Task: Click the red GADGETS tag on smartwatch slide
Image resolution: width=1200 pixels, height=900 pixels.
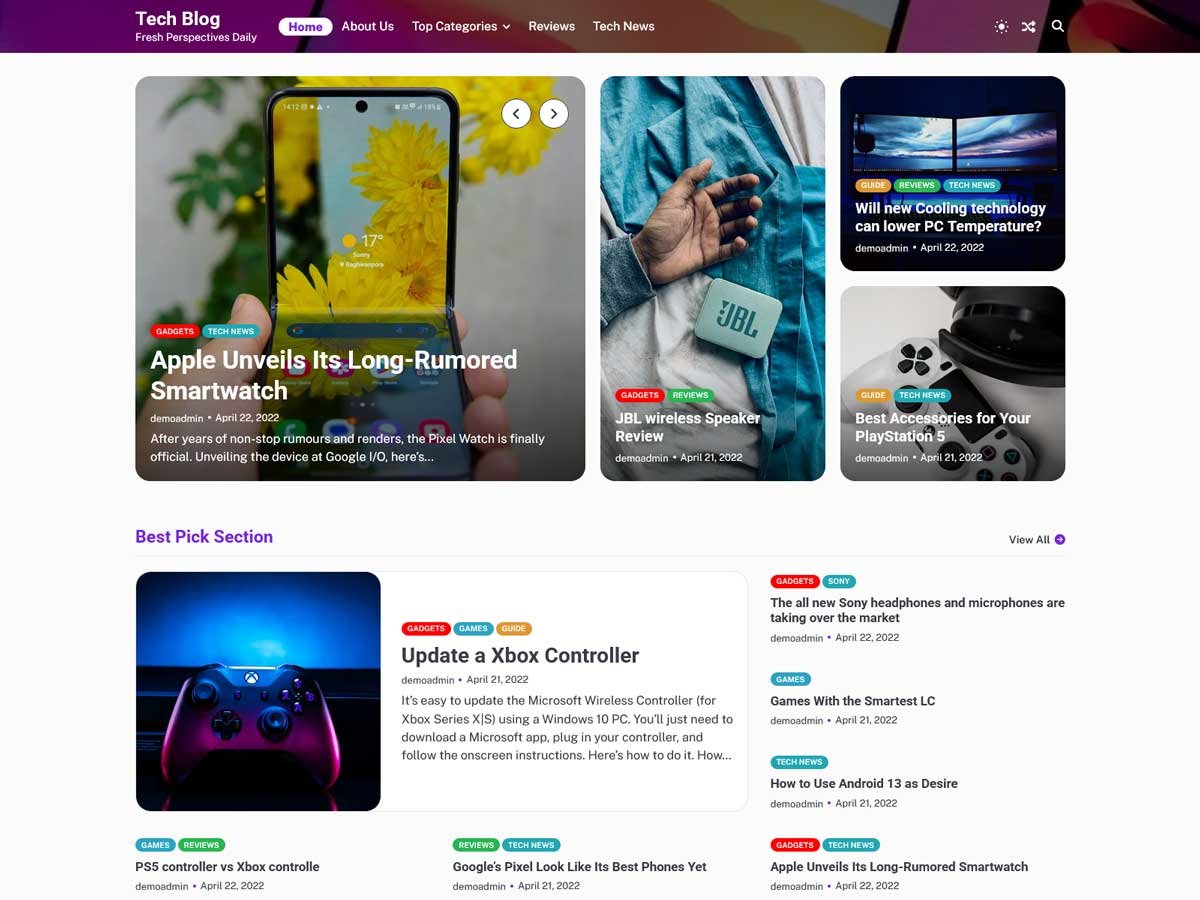Action: tap(175, 331)
